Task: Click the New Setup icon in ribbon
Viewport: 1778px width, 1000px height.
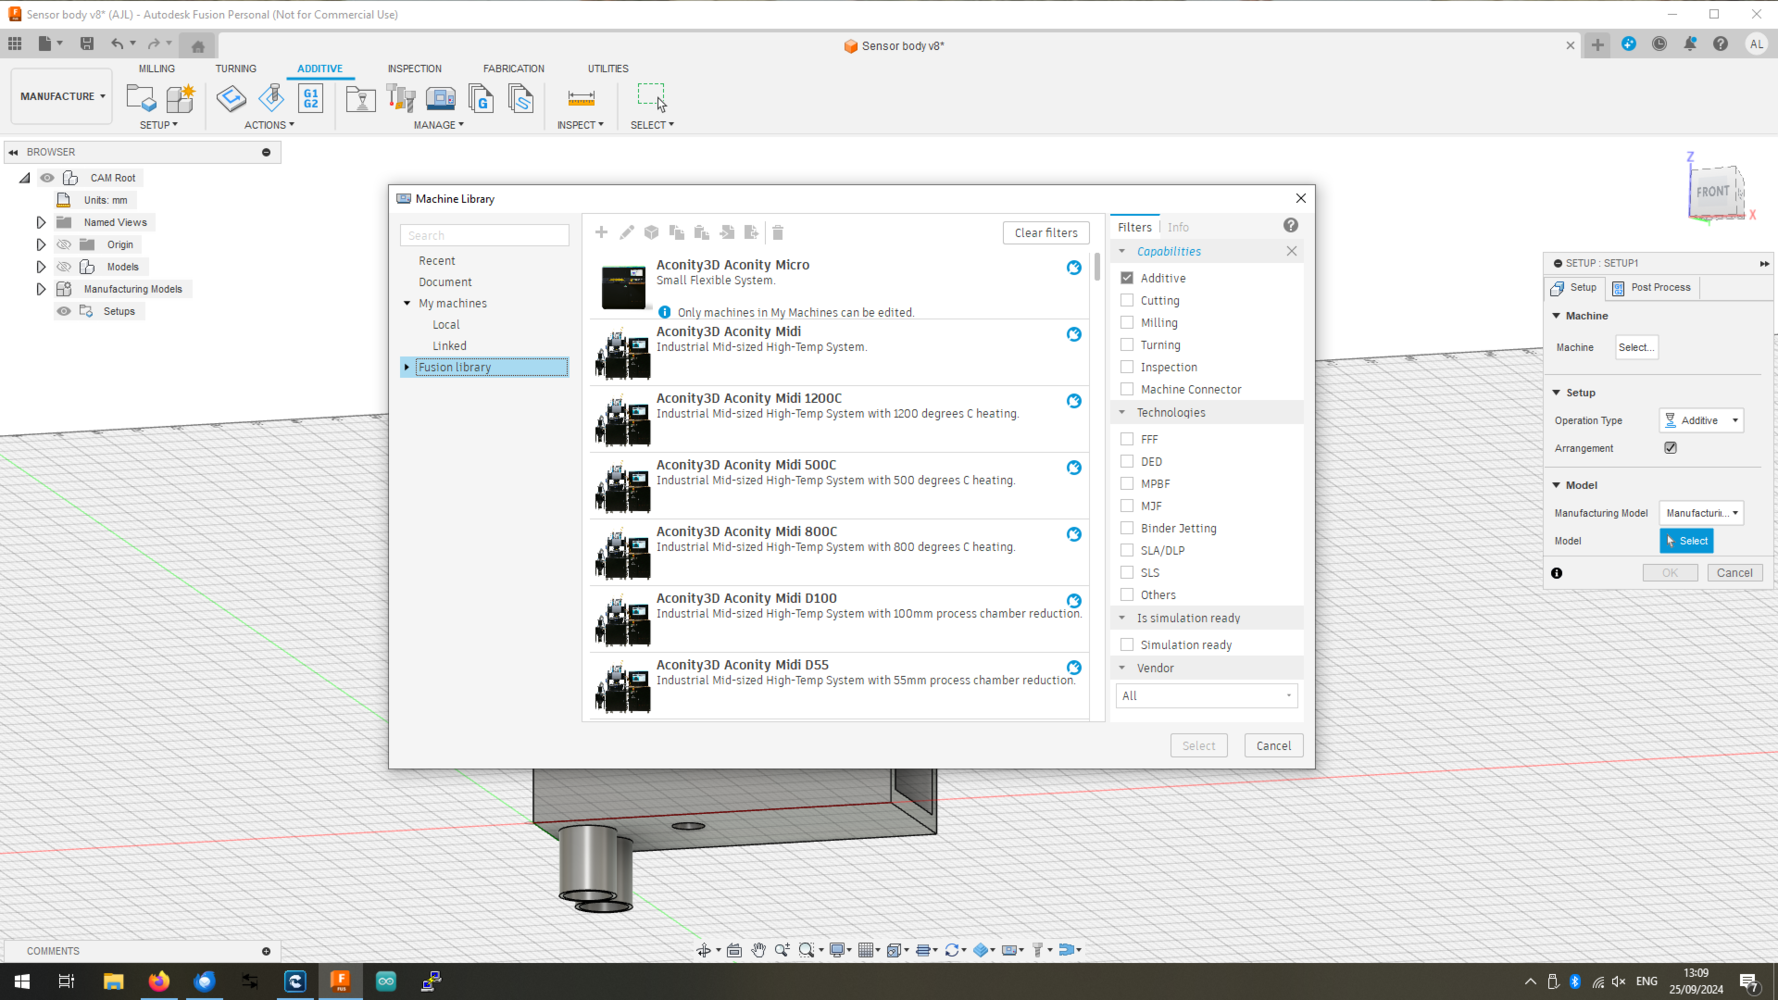Action: click(x=140, y=98)
